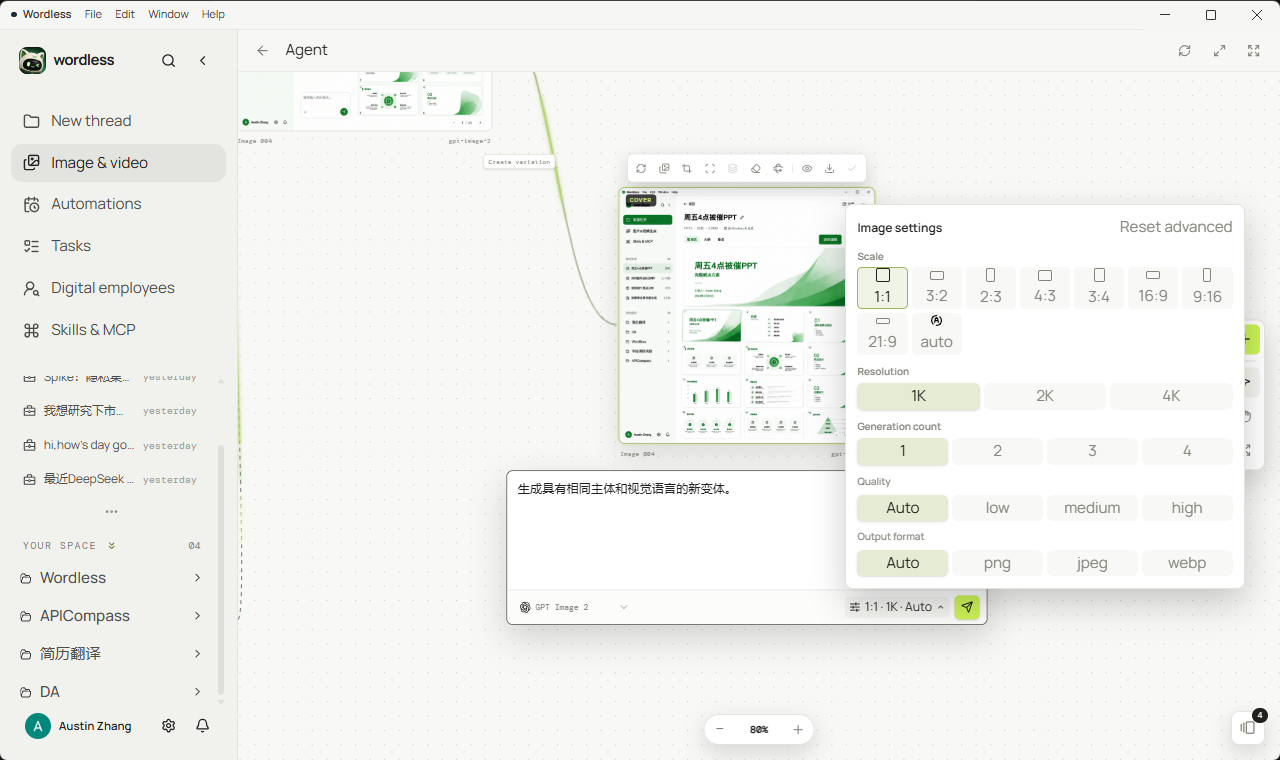Click the refresh icon in top right header
Viewport: 1280px width, 760px height.
tap(1185, 50)
